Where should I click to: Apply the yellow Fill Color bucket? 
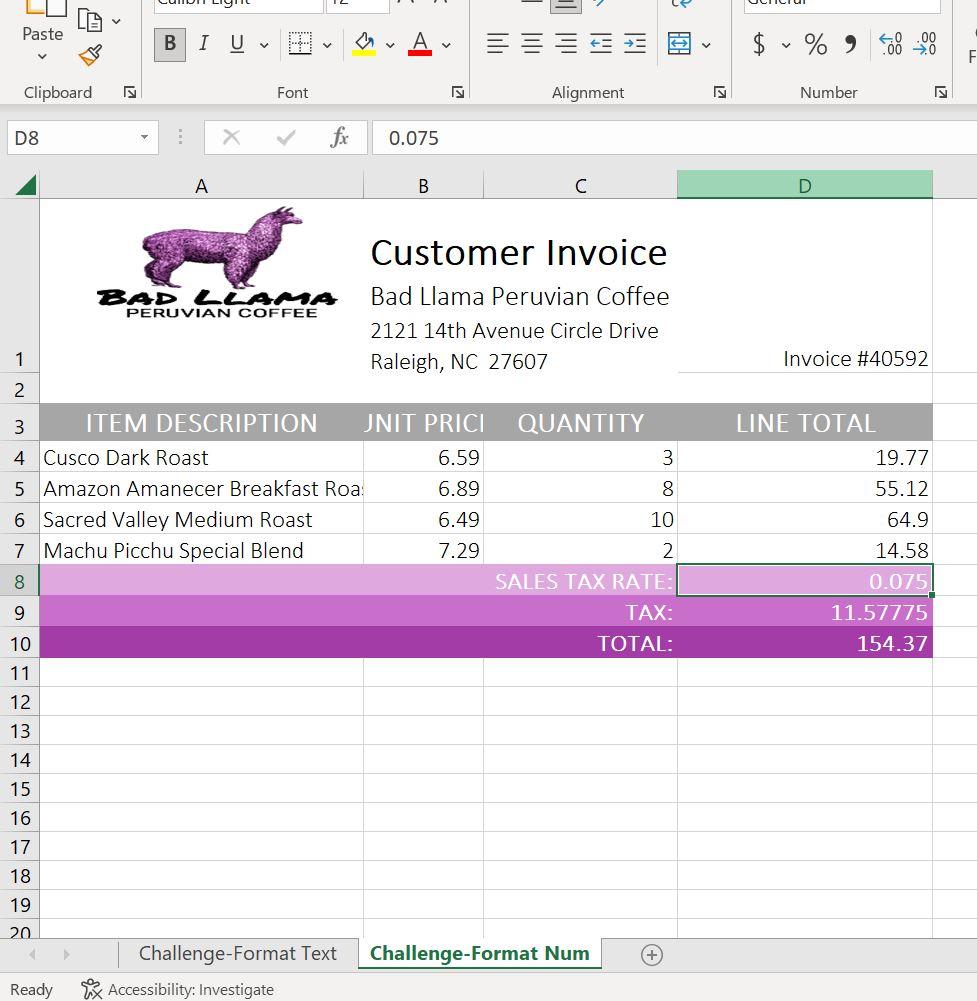[x=364, y=44]
